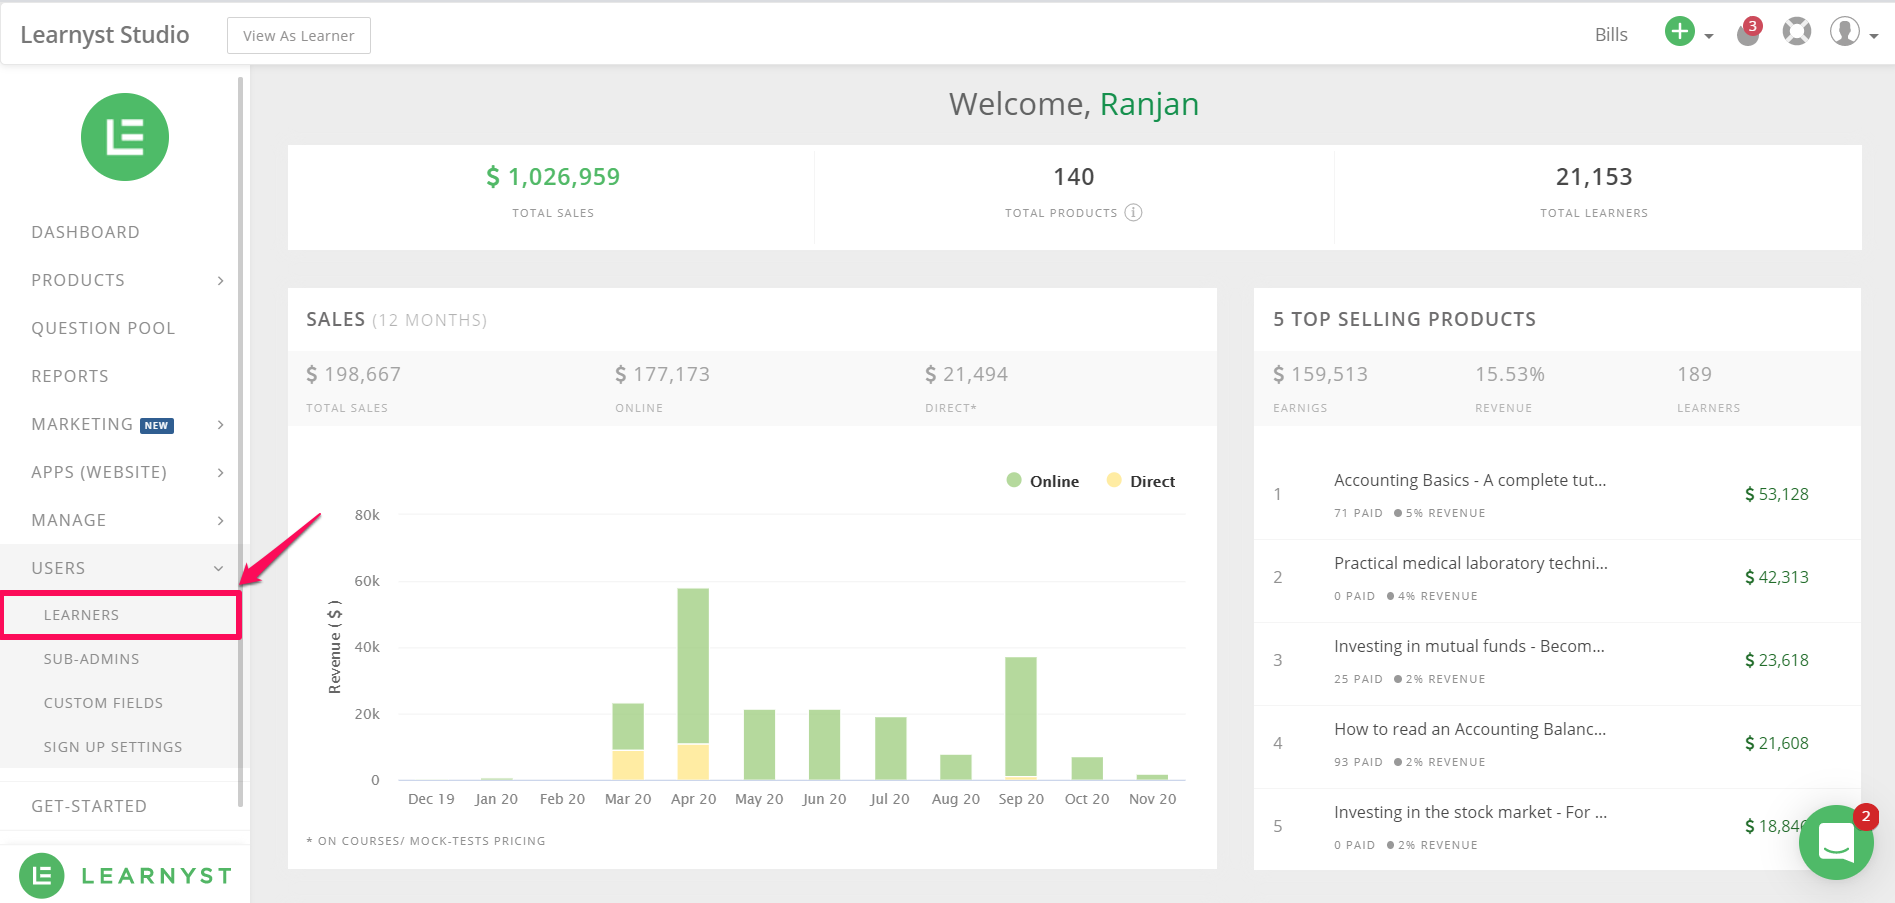Image resolution: width=1895 pixels, height=903 pixels.
Task: Expand the Manage submenu chevron
Action: [221, 521]
